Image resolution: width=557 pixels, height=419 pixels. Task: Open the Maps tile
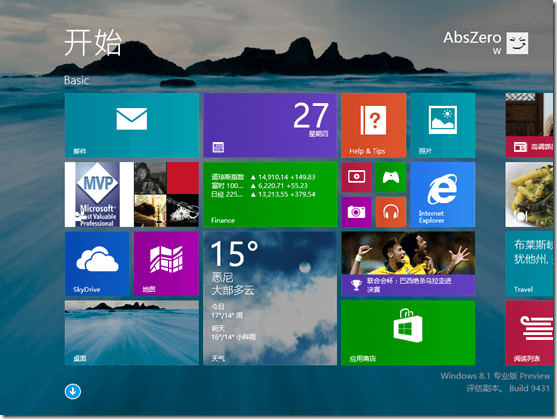pos(166,263)
